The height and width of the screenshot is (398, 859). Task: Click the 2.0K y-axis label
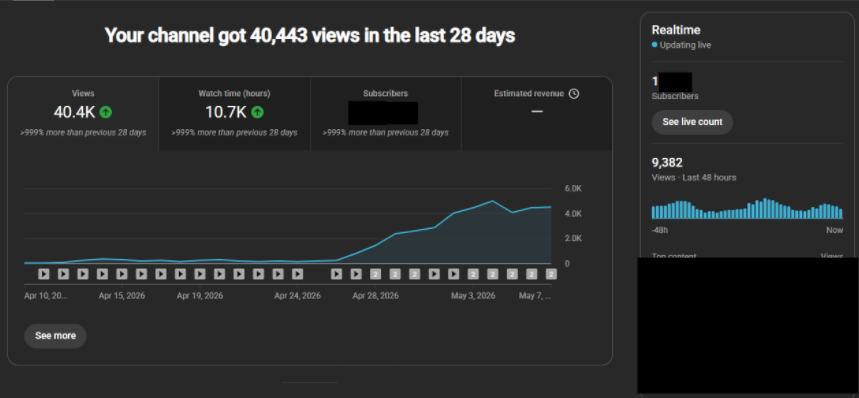pyautogui.click(x=573, y=239)
